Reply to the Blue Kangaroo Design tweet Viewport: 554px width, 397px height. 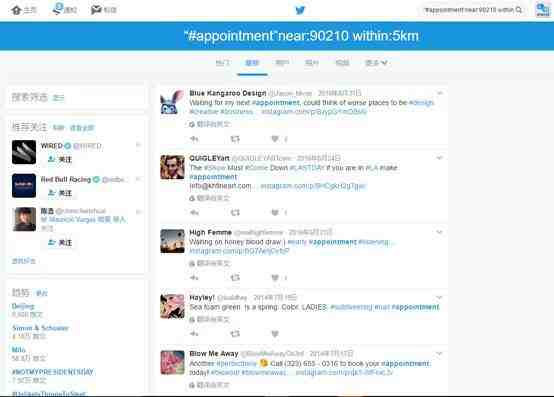(194, 139)
